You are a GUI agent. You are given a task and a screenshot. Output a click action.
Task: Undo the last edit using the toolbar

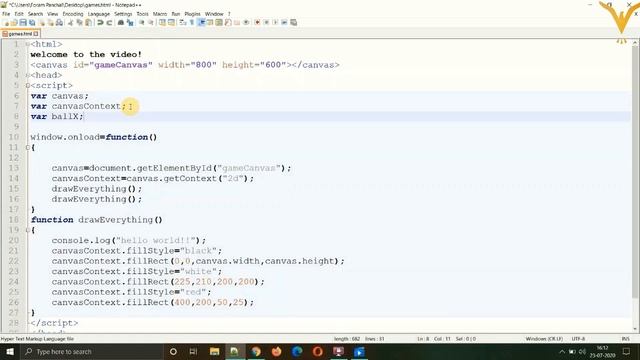click(100, 23)
